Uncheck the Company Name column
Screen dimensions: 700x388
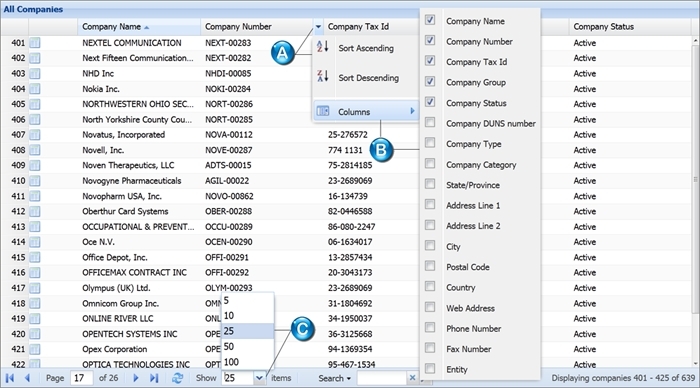430,20
